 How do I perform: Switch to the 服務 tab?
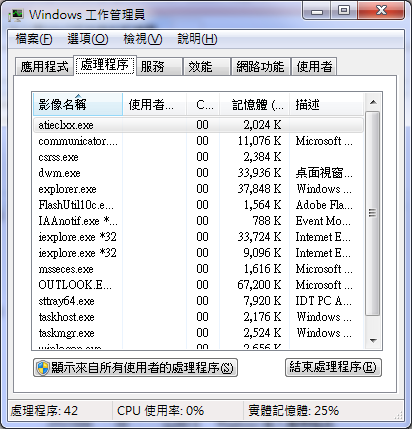(x=159, y=66)
